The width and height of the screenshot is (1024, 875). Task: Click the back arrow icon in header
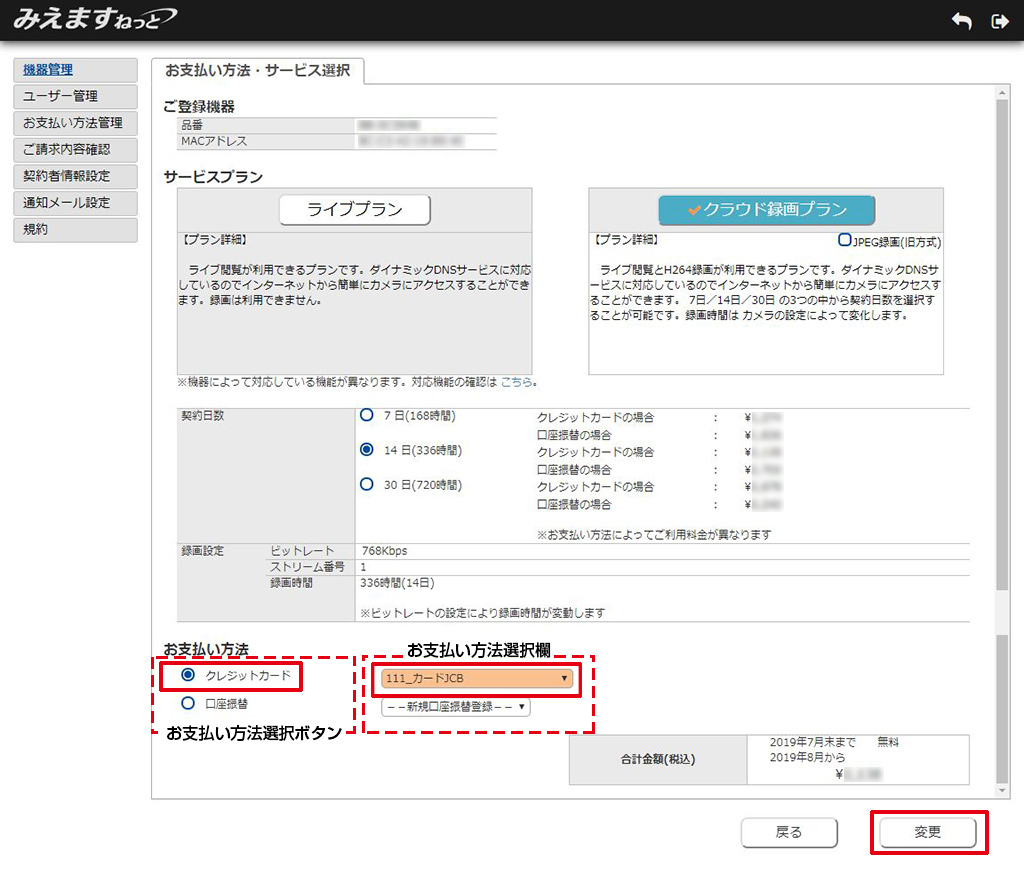pyautogui.click(x=961, y=21)
